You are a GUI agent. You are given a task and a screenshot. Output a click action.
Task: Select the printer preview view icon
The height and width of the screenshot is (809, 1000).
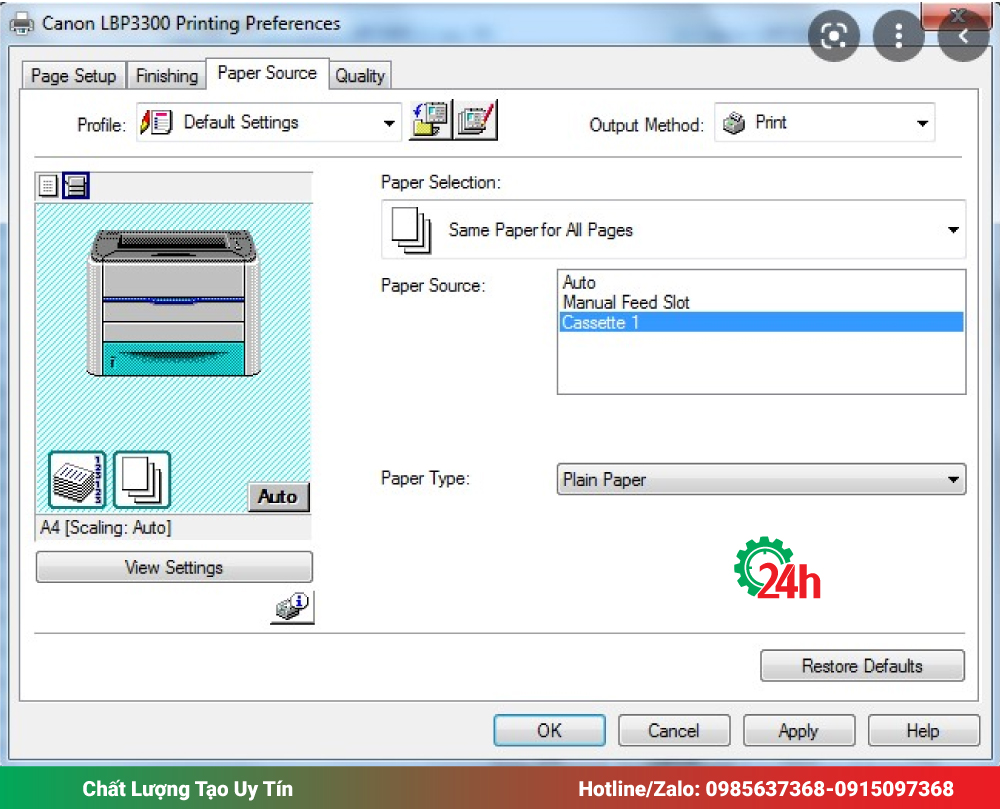(76, 186)
